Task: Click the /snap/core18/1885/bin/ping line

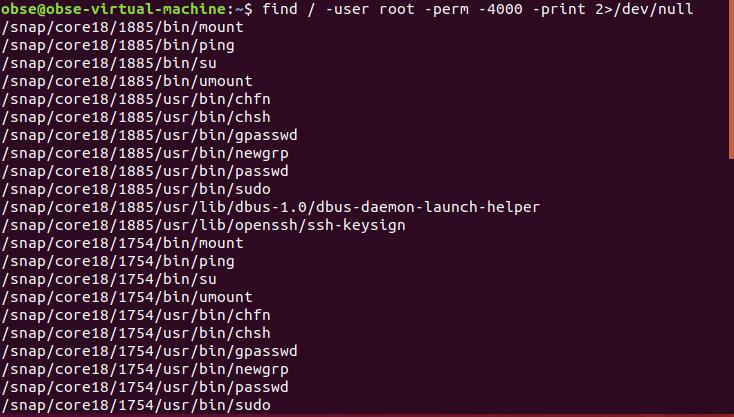Action: 117,45
